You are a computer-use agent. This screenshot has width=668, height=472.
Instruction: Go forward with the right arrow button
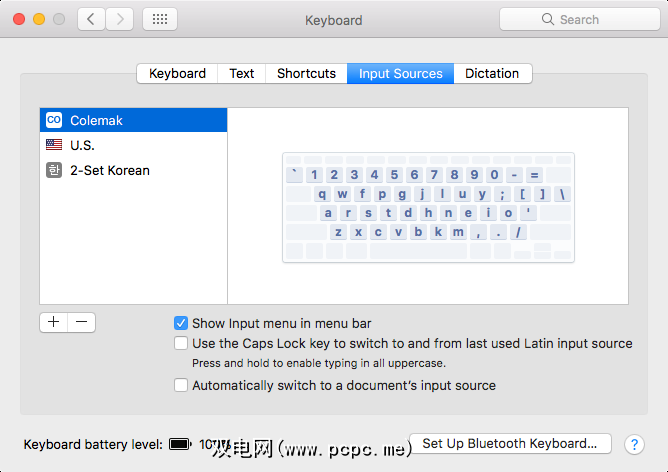click(119, 19)
